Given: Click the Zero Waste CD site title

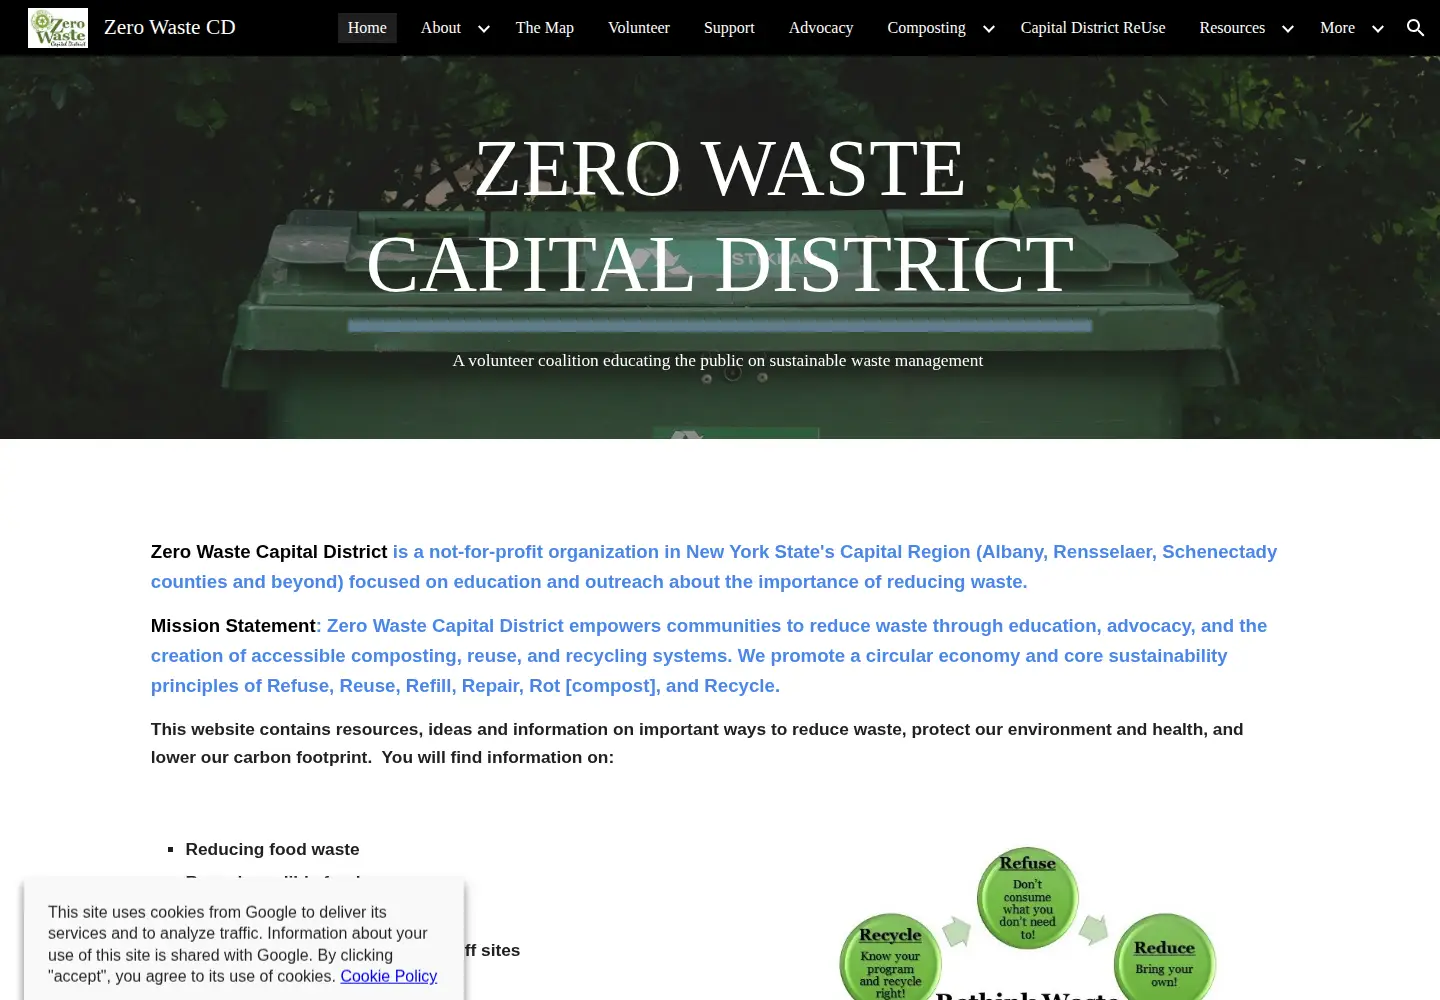Looking at the screenshot, I should (x=170, y=27).
